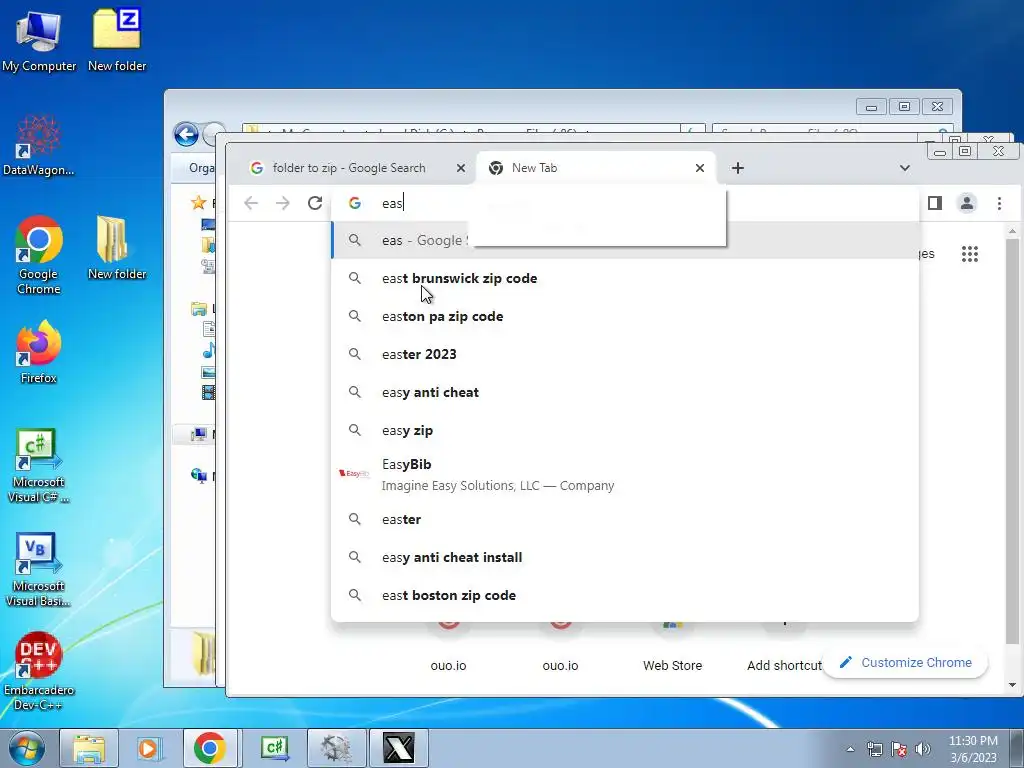Open Organize menu in Explorer window
This screenshot has width=1024, height=768.
tap(201, 168)
